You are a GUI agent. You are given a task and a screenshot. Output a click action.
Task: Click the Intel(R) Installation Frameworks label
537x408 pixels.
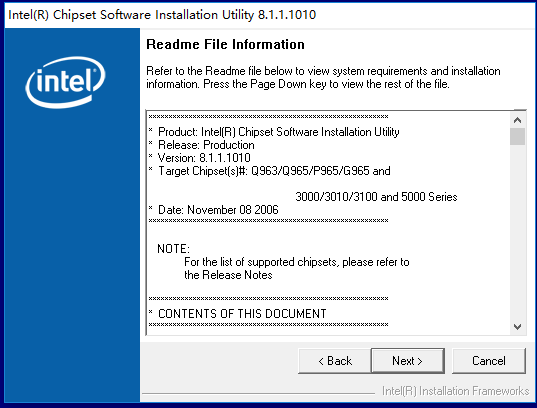(x=455, y=391)
